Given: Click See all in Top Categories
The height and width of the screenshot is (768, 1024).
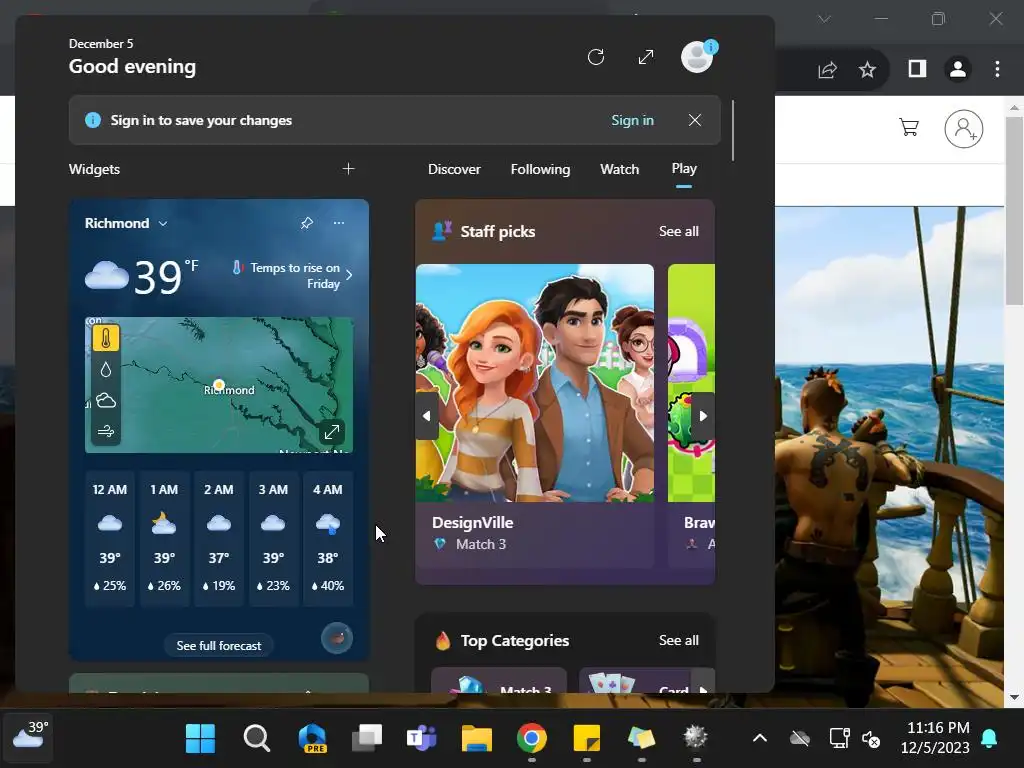Looking at the screenshot, I should coord(679,640).
